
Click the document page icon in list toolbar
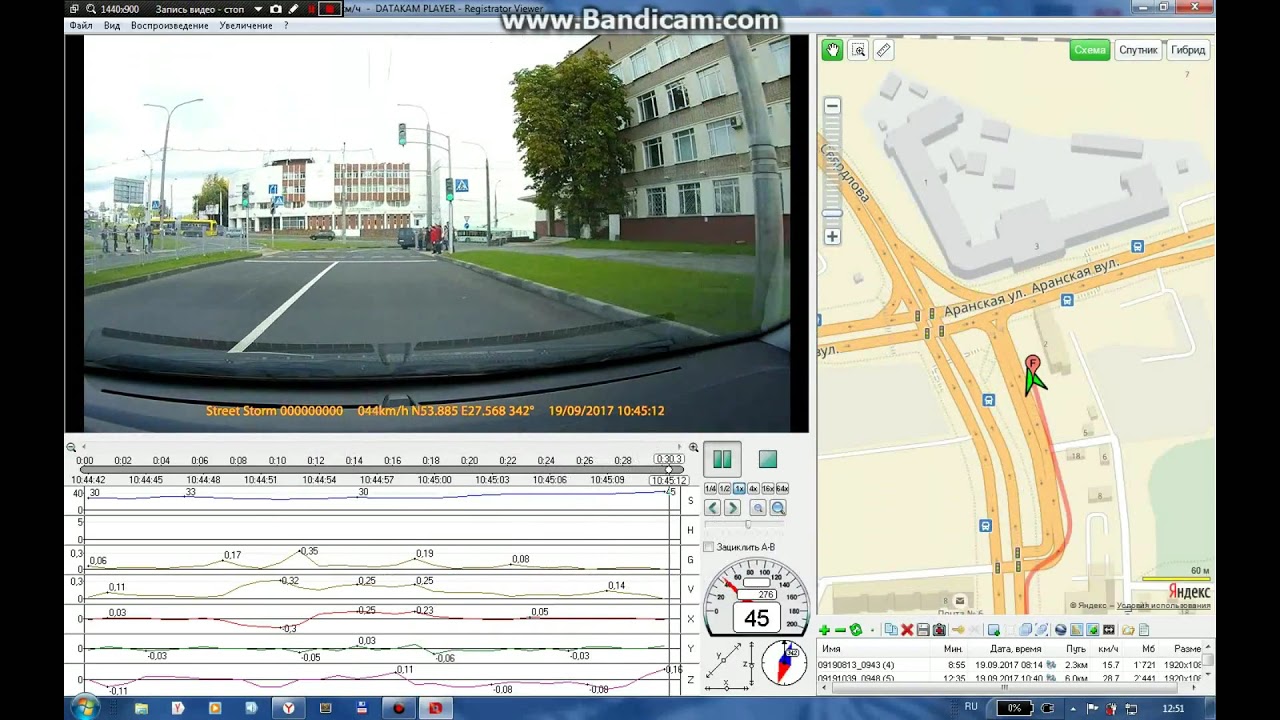pyautogui.click(x=1144, y=630)
